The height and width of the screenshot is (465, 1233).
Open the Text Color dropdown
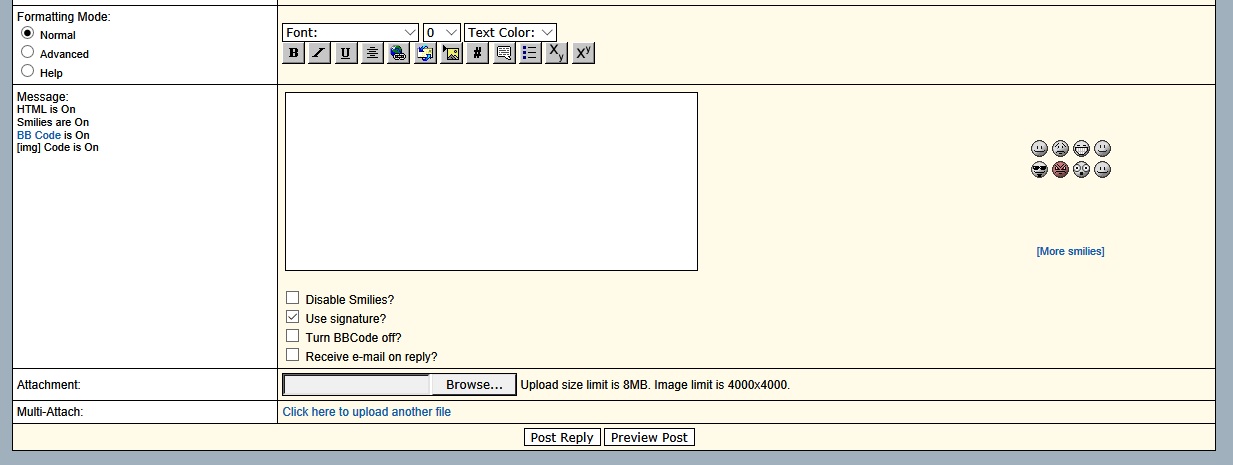pyautogui.click(x=510, y=33)
